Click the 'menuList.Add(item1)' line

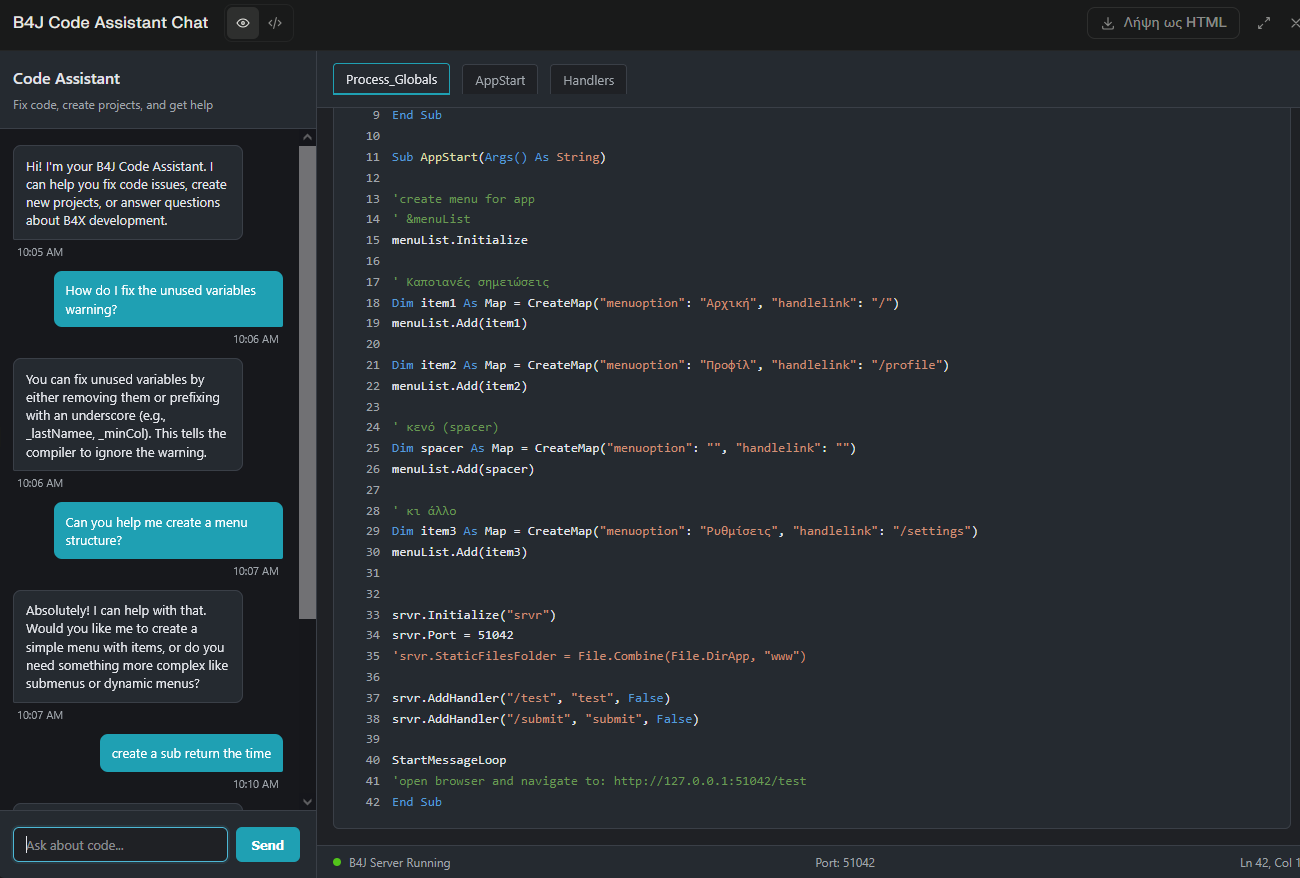pyautogui.click(x=460, y=323)
